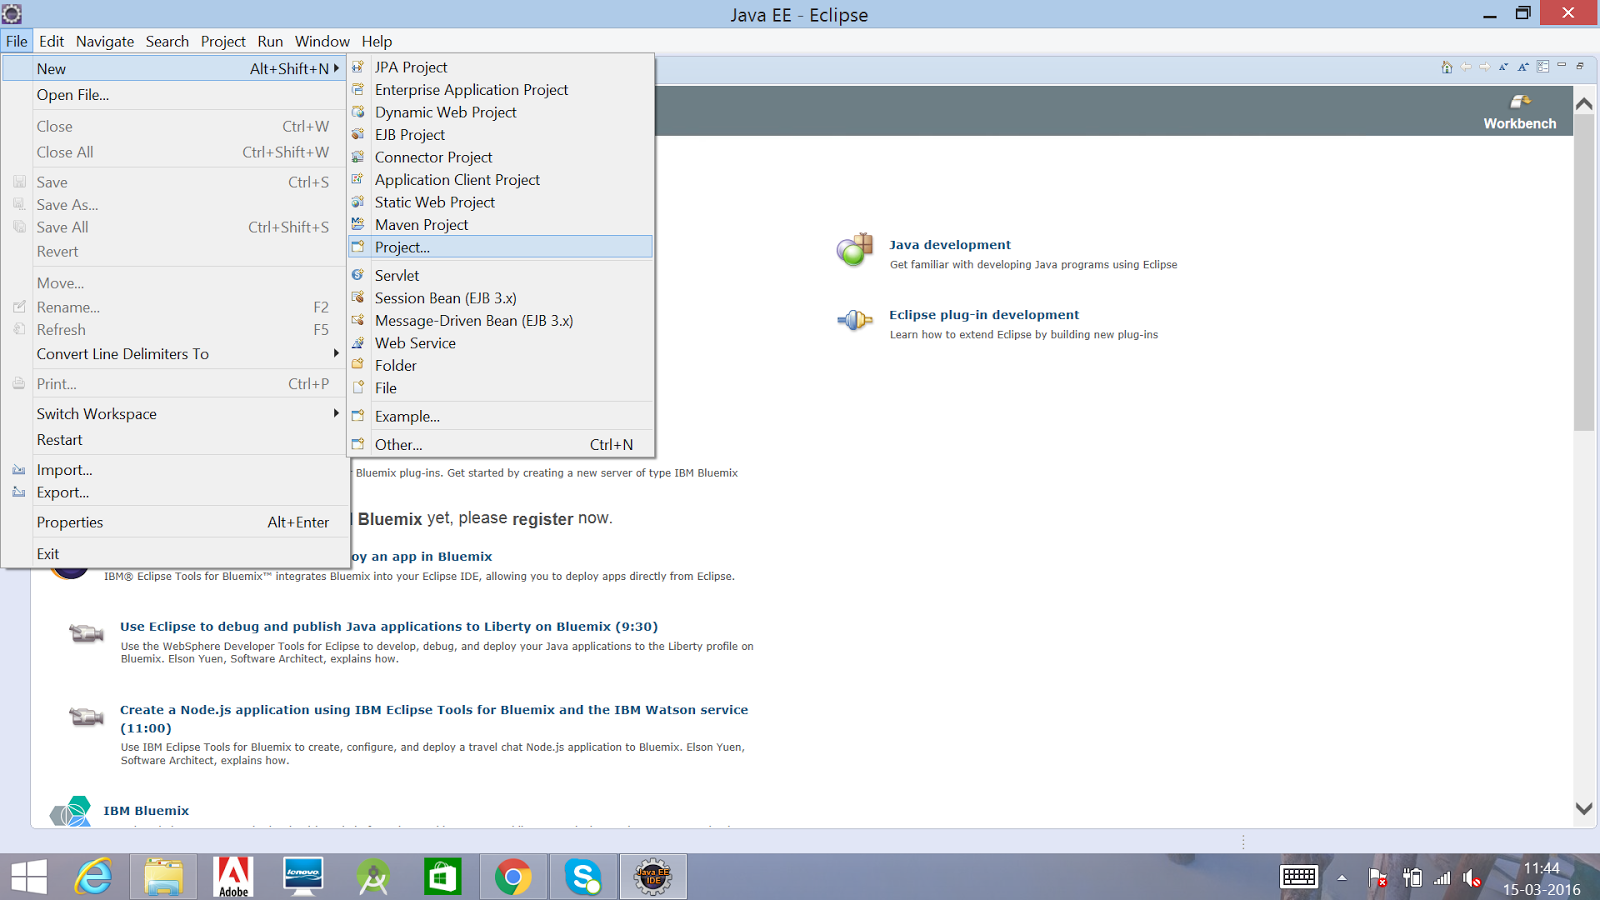Open the Liberty on Bluemix debug tutorial link

(389, 627)
